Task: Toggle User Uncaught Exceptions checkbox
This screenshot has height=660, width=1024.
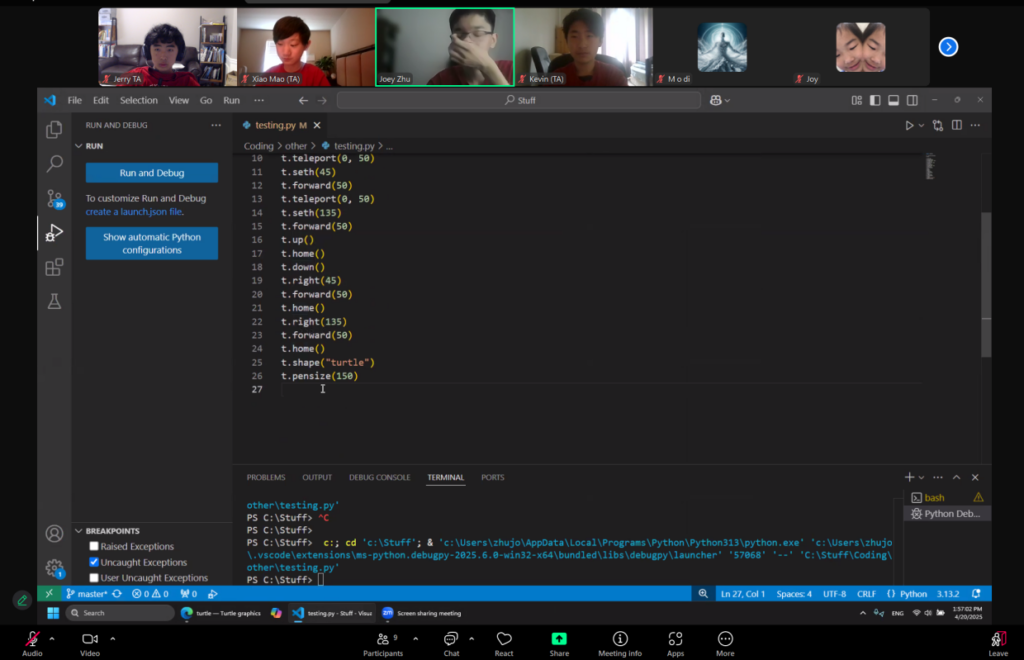Action: (94, 577)
